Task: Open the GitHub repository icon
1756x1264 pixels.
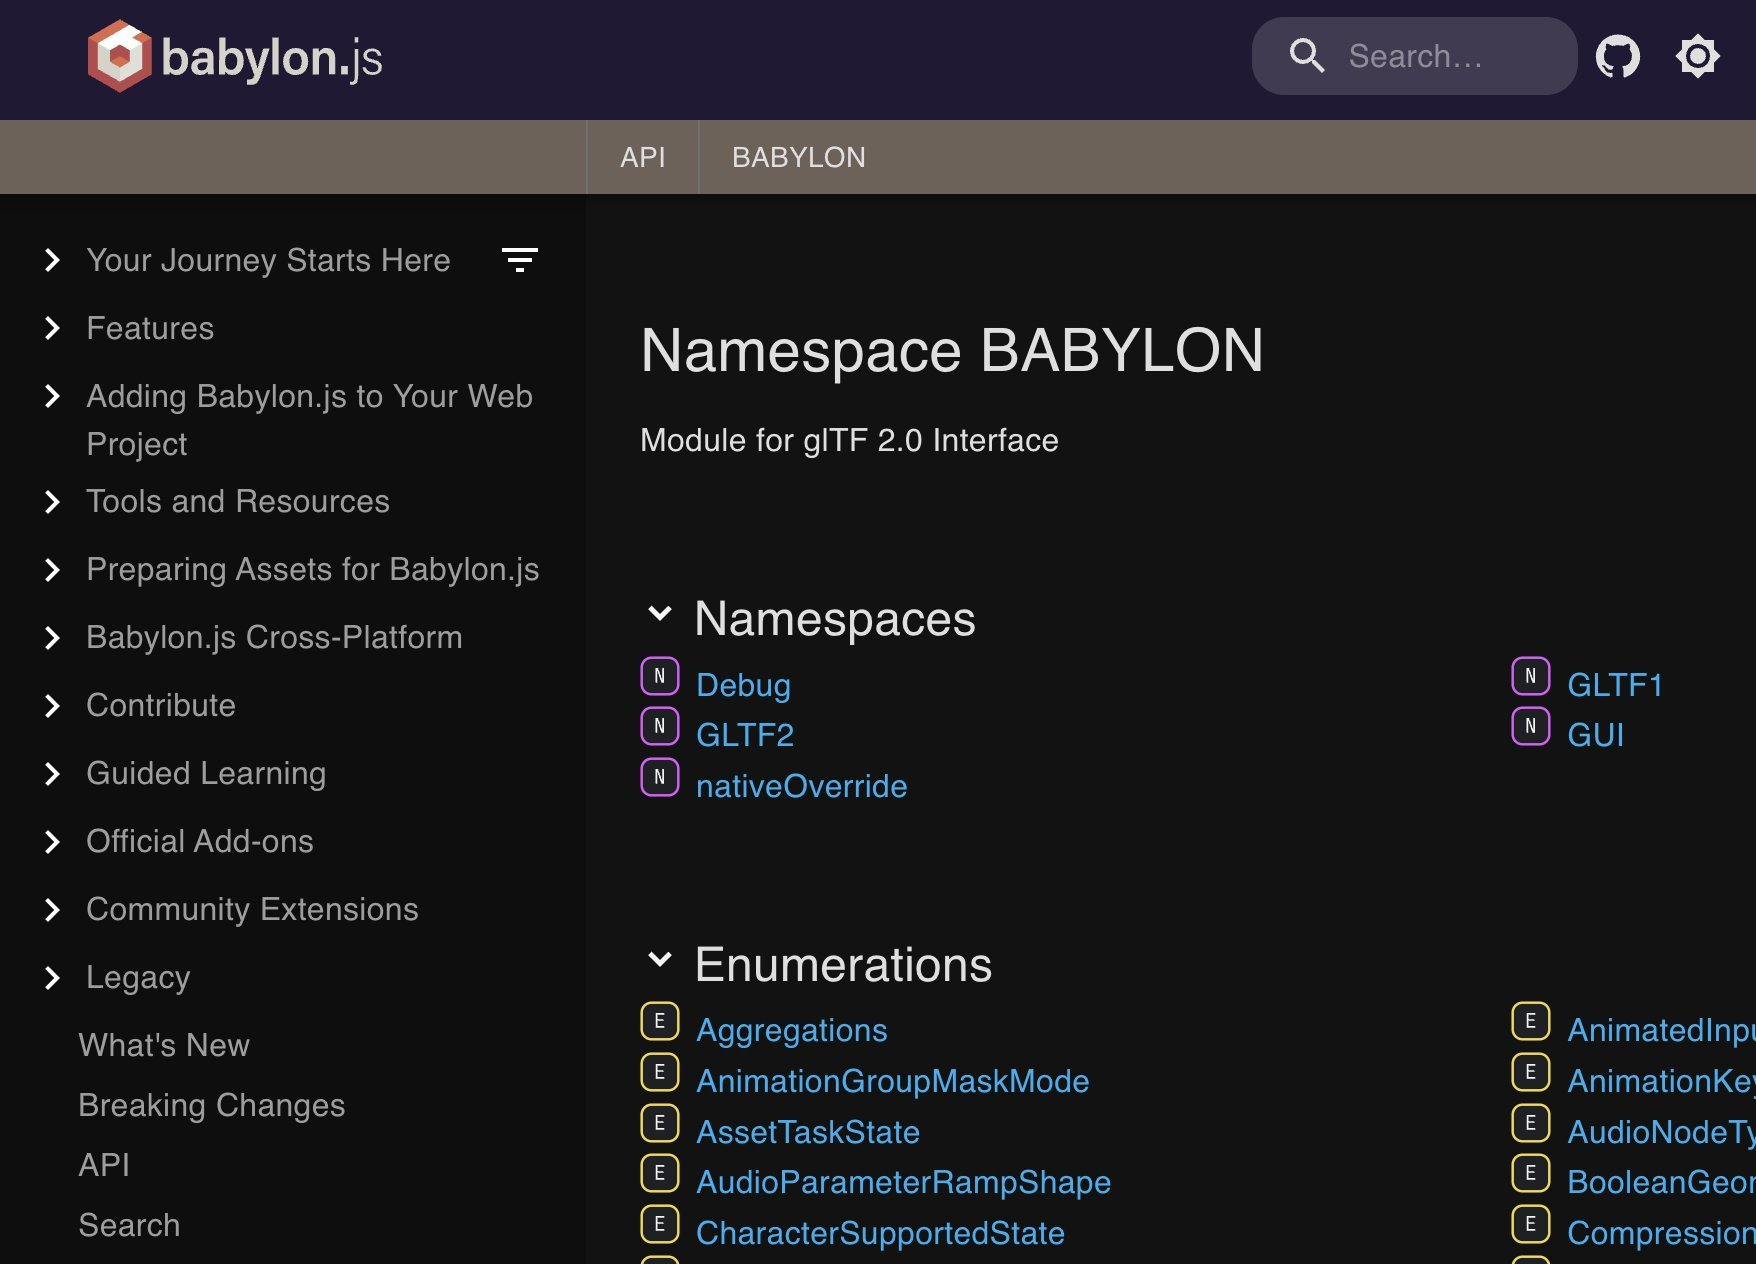Action: [1617, 56]
